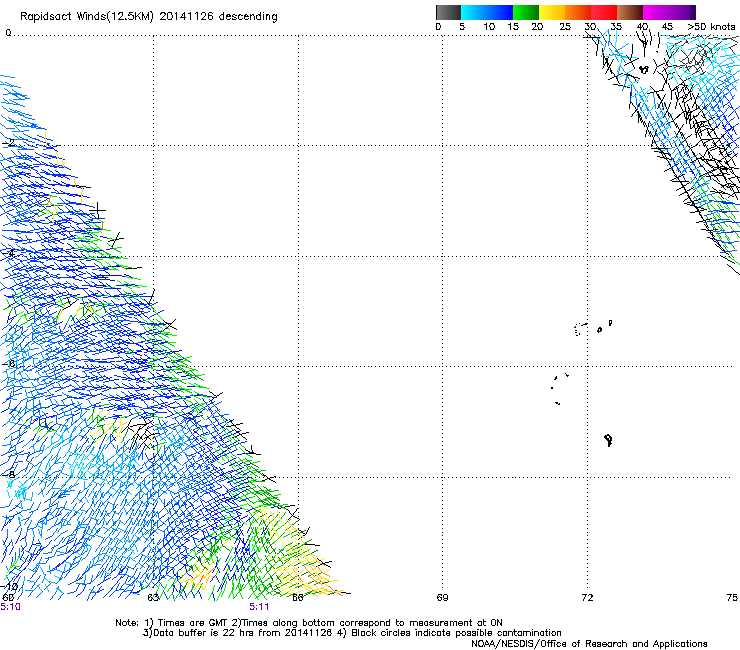740x650 pixels.
Task: Click the 5:11 swath time label
Action: [259, 607]
